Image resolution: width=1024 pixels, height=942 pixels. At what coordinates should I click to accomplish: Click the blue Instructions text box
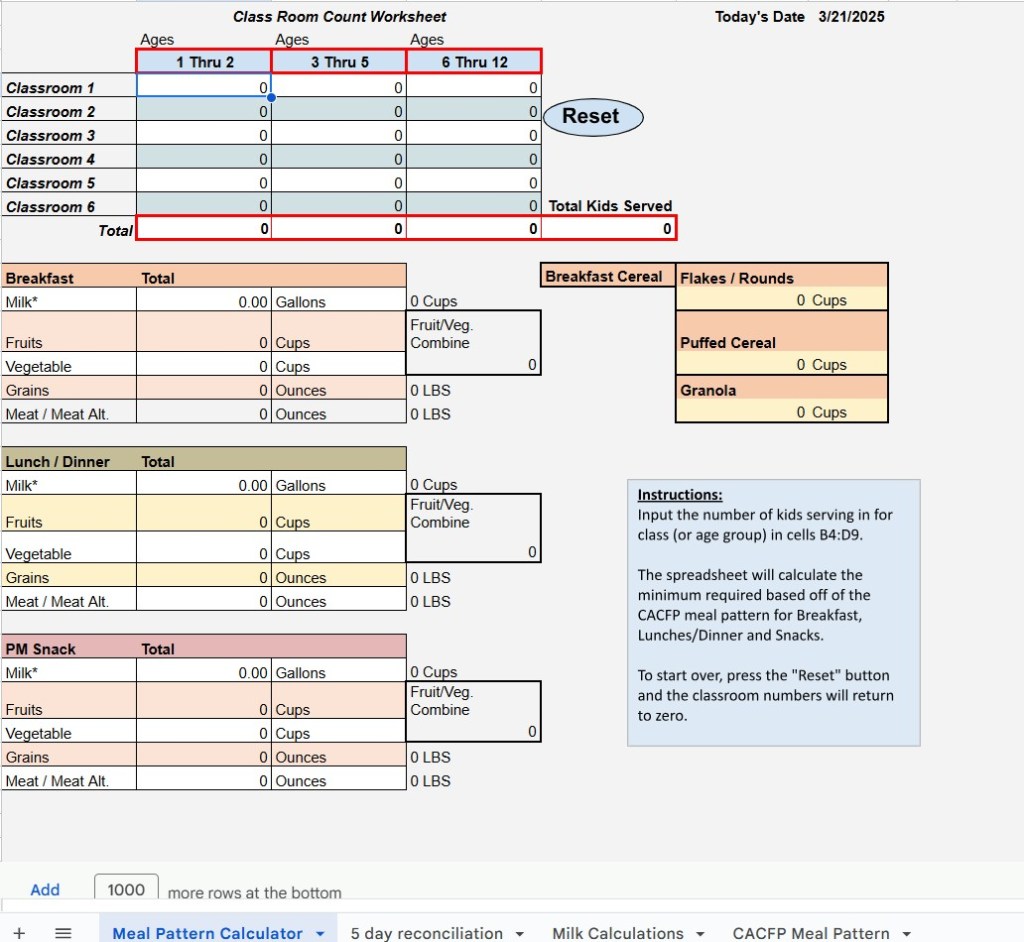click(x=773, y=613)
